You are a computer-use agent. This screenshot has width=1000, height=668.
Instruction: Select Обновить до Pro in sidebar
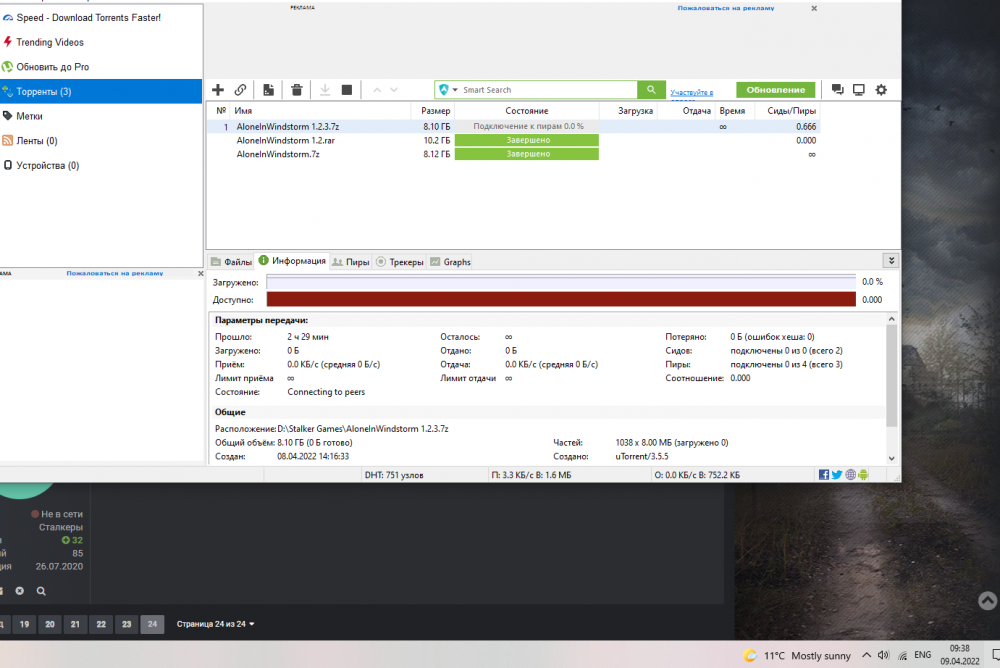pyautogui.click(x=52, y=67)
